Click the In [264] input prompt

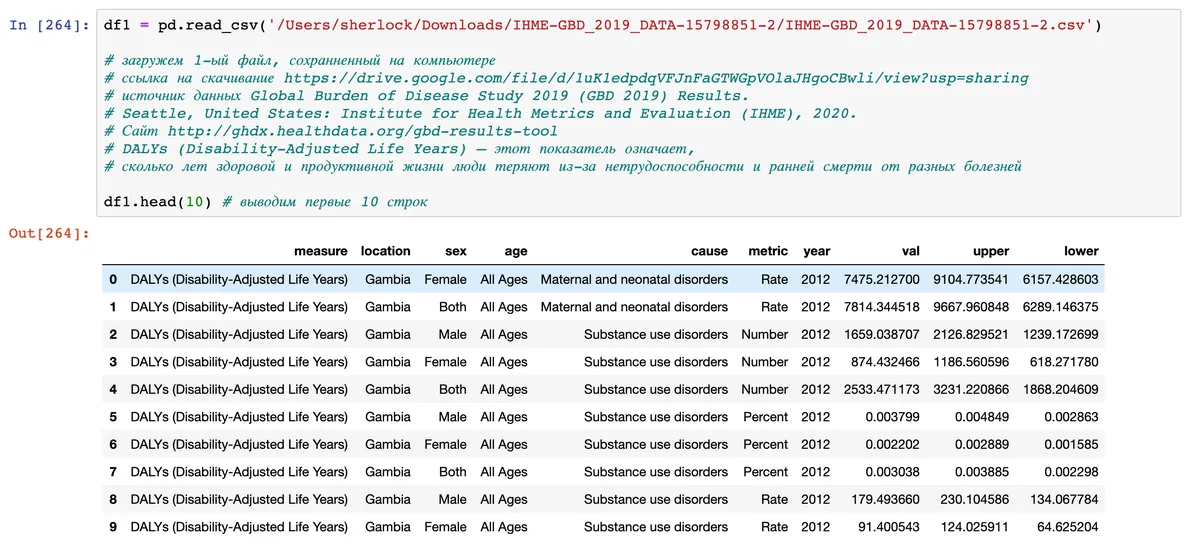[x=49, y=24]
